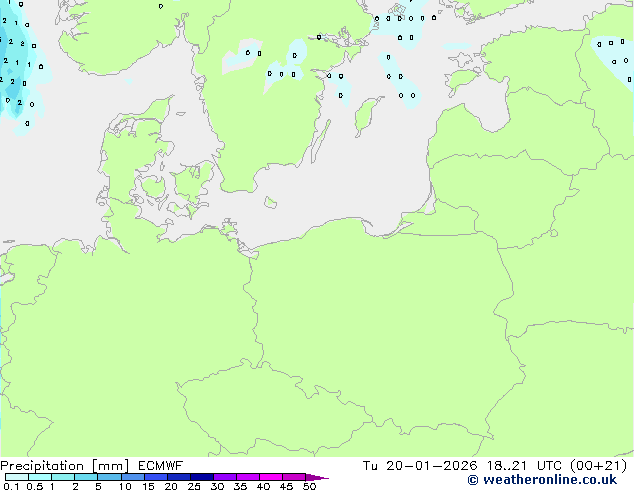Click the "0.1" legend scale label
Screen dimensions: 634x490
point(11,486)
